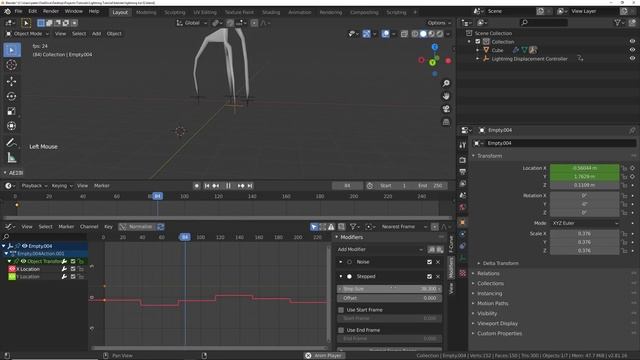This screenshot has height=360, width=640.
Task: Open the Add Modifier dropdown
Action: click(x=380, y=249)
